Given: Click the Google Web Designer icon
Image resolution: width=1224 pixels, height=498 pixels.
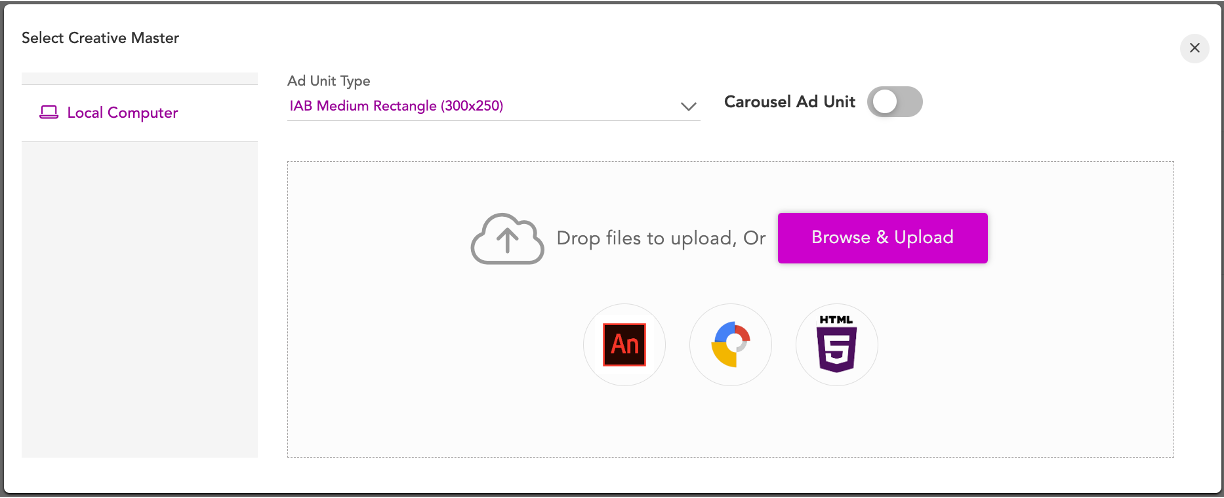Looking at the screenshot, I should click(730, 345).
